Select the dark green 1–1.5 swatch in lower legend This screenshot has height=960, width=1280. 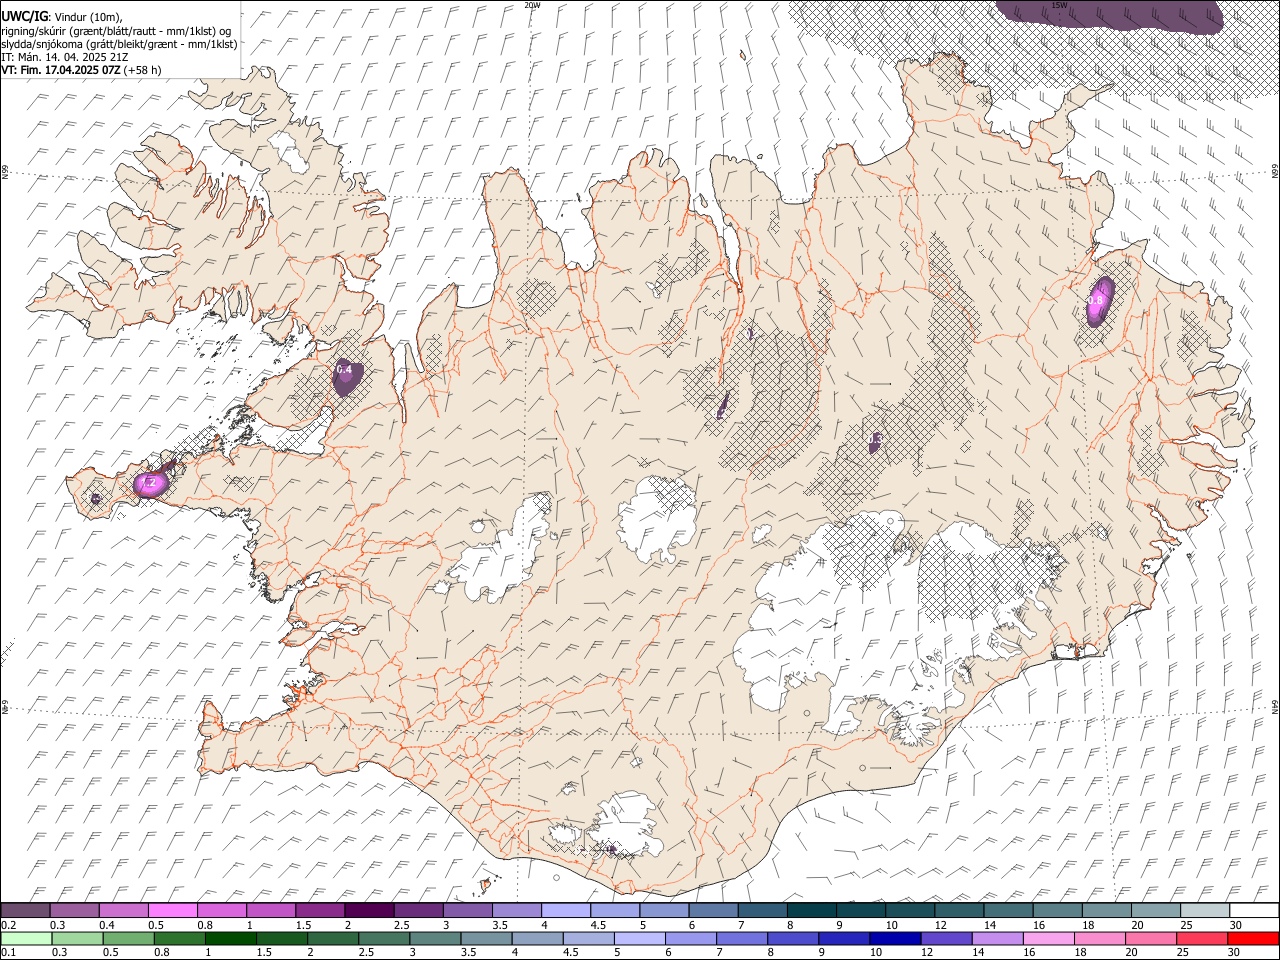230,938
